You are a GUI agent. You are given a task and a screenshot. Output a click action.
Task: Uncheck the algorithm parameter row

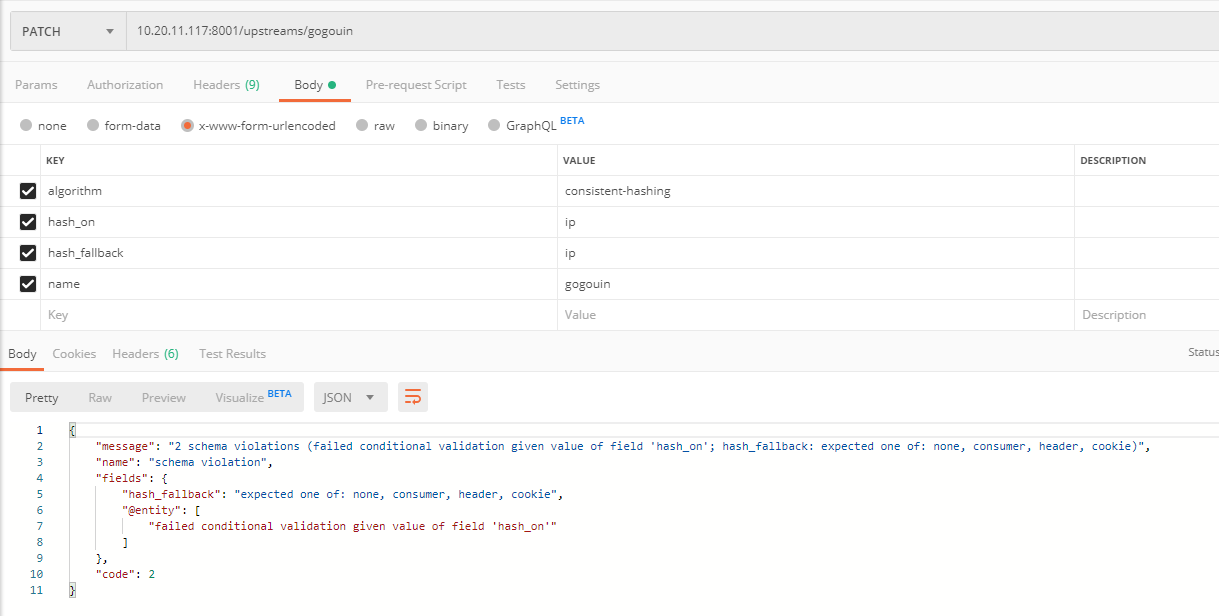coord(28,190)
